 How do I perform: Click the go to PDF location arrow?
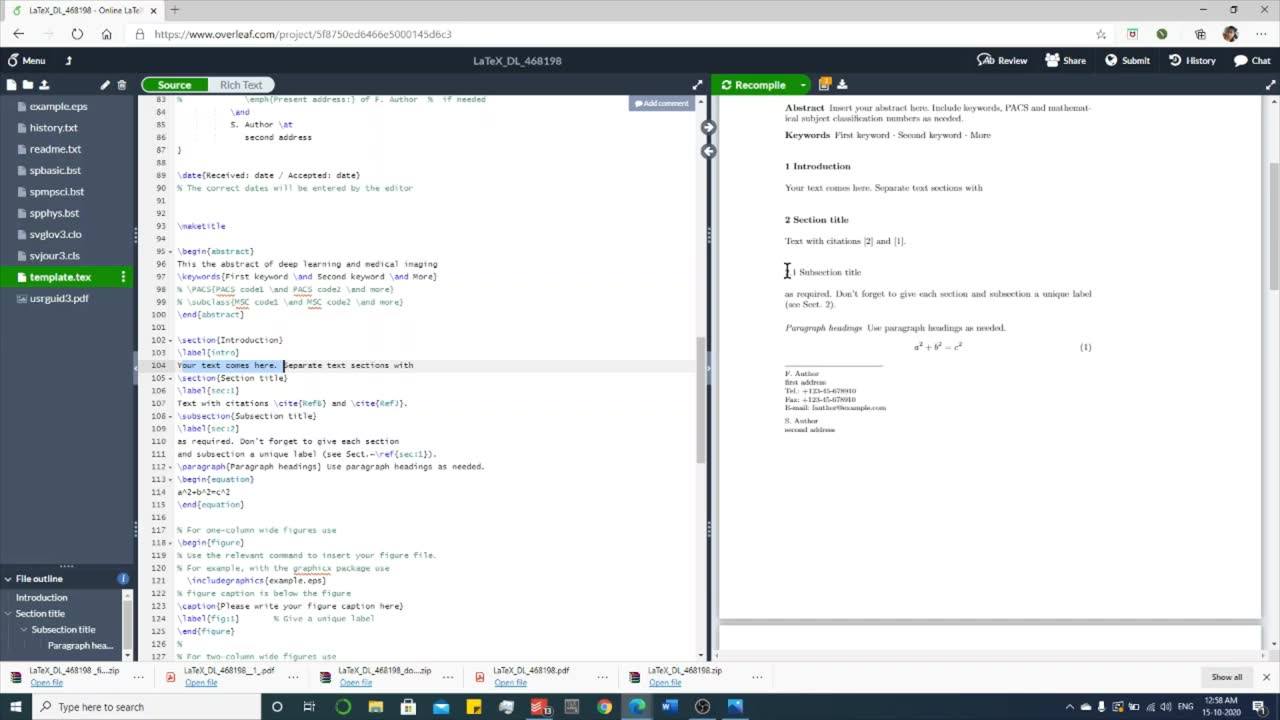[x=708, y=127]
